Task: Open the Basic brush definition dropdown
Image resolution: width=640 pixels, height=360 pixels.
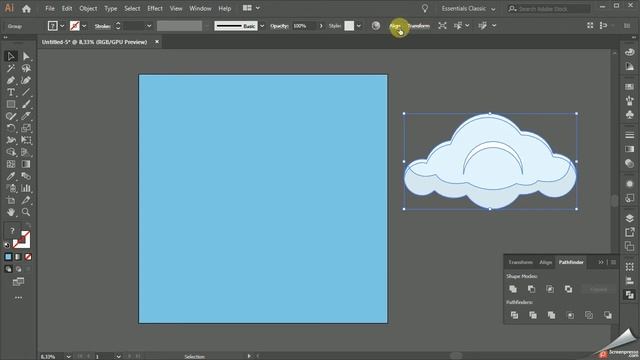Action: [262, 26]
